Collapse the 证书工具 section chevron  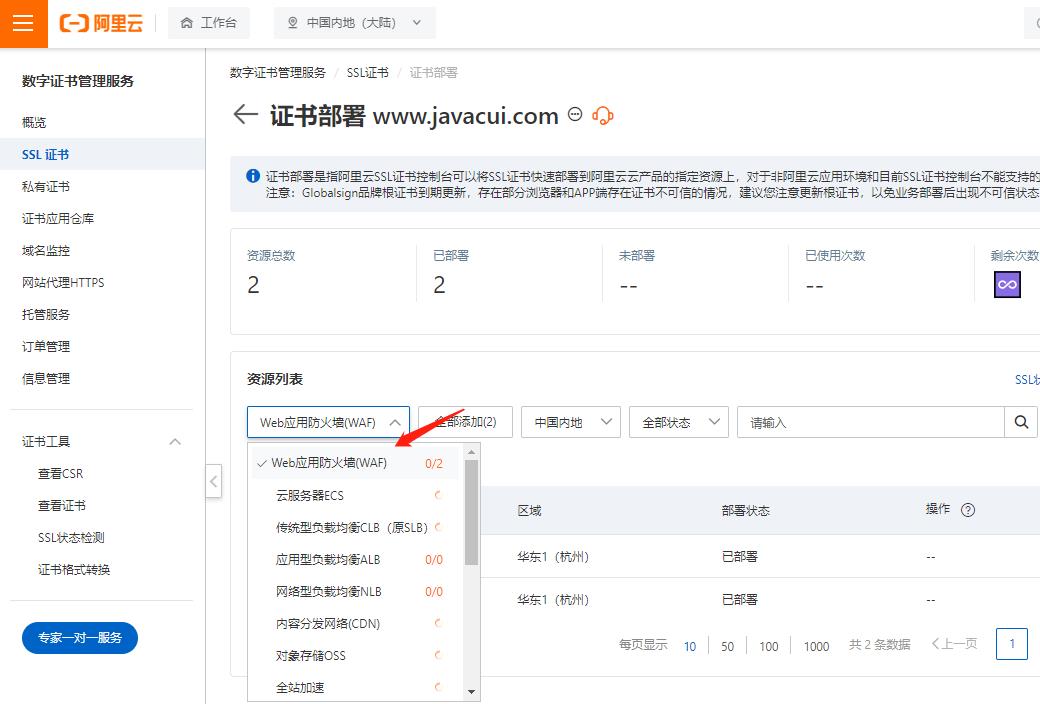point(175,441)
